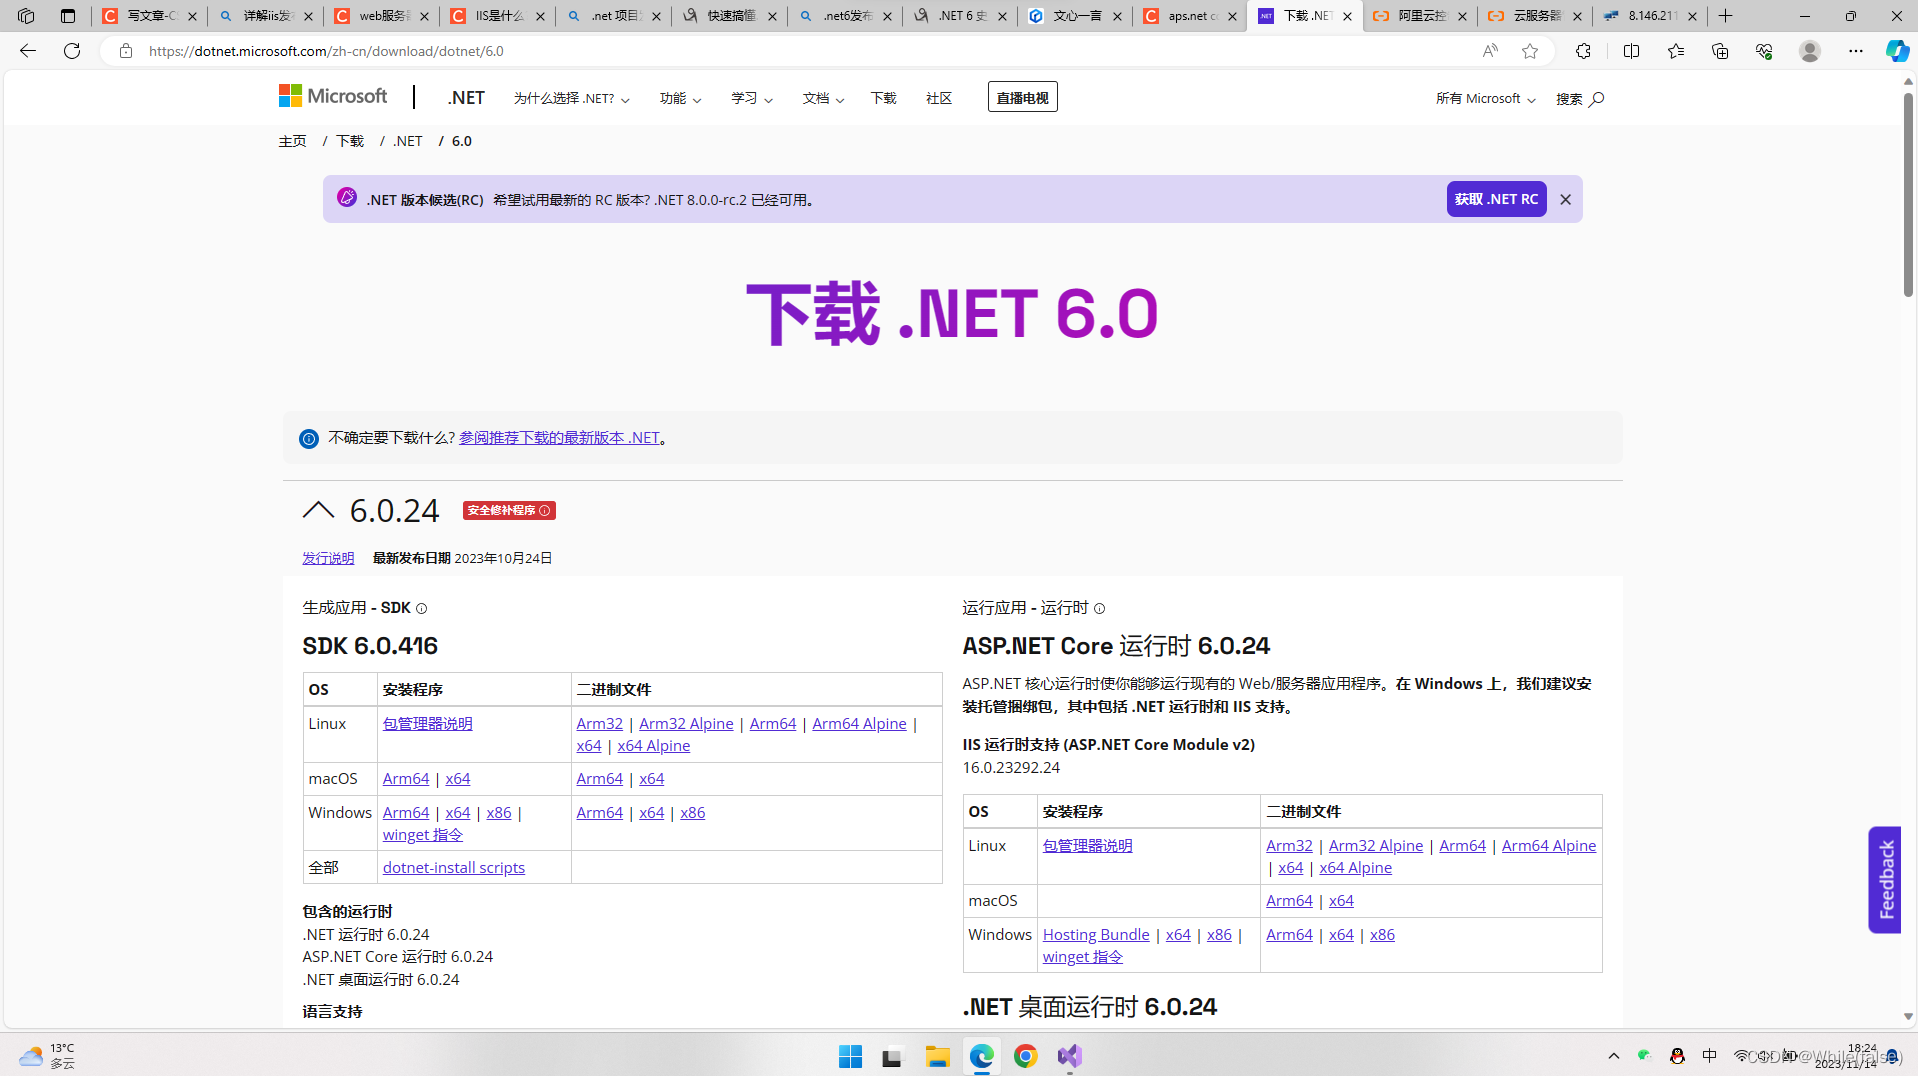Open Visual Studio from the taskbar

[1069, 1056]
